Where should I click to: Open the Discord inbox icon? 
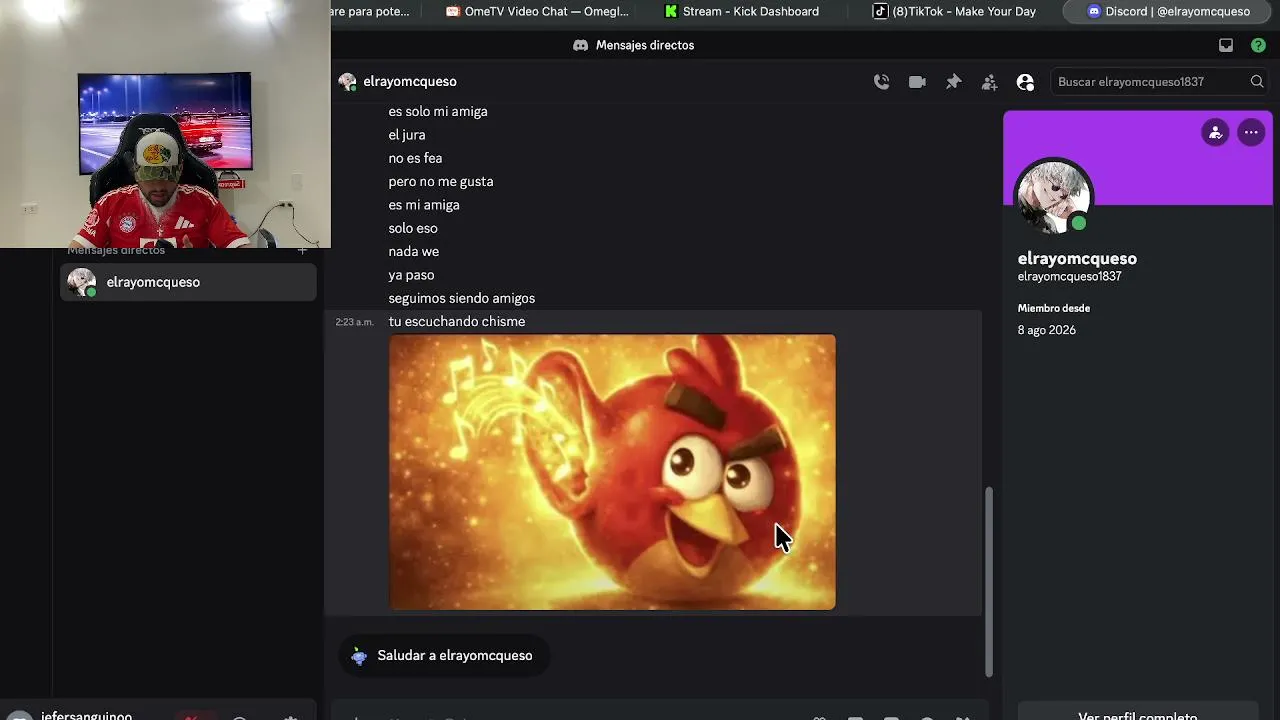pos(1226,45)
